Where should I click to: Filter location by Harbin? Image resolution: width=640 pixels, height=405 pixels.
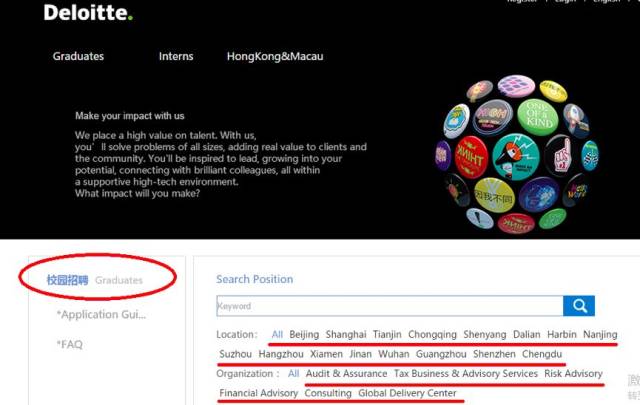click(x=562, y=334)
